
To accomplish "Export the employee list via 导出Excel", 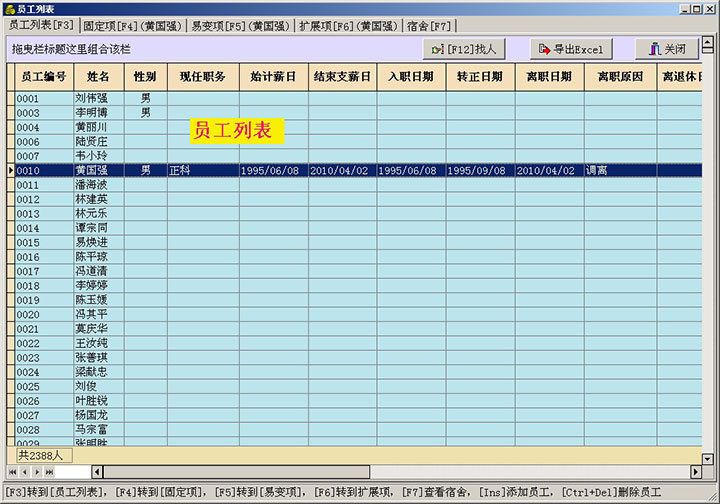I will click(568, 49).
